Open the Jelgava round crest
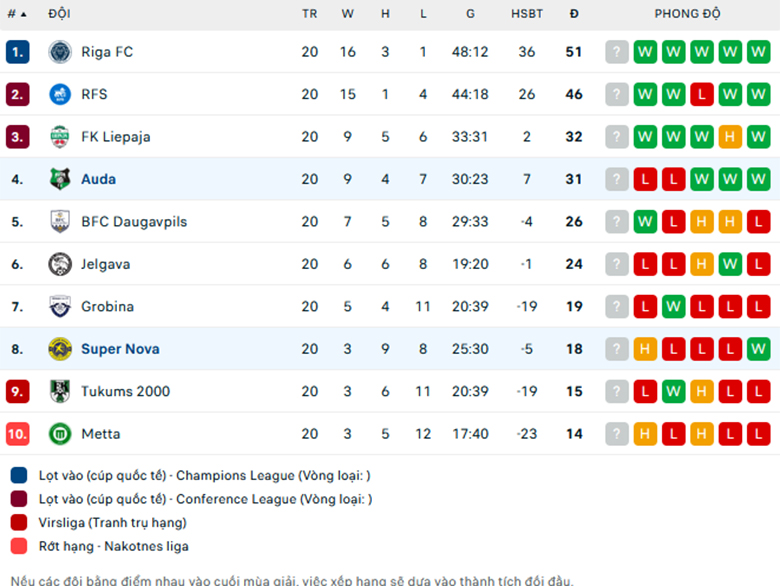780x586 pixels. tap(60, 264)
